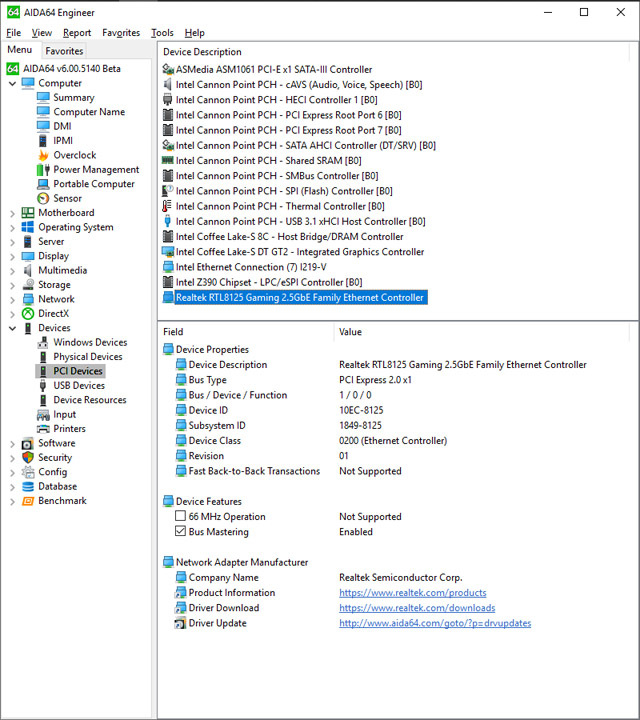The height and width of the screenshot is (720, 640).
Task: Click the Portable Computer laptop icon
Action: (x=43, y=184)
